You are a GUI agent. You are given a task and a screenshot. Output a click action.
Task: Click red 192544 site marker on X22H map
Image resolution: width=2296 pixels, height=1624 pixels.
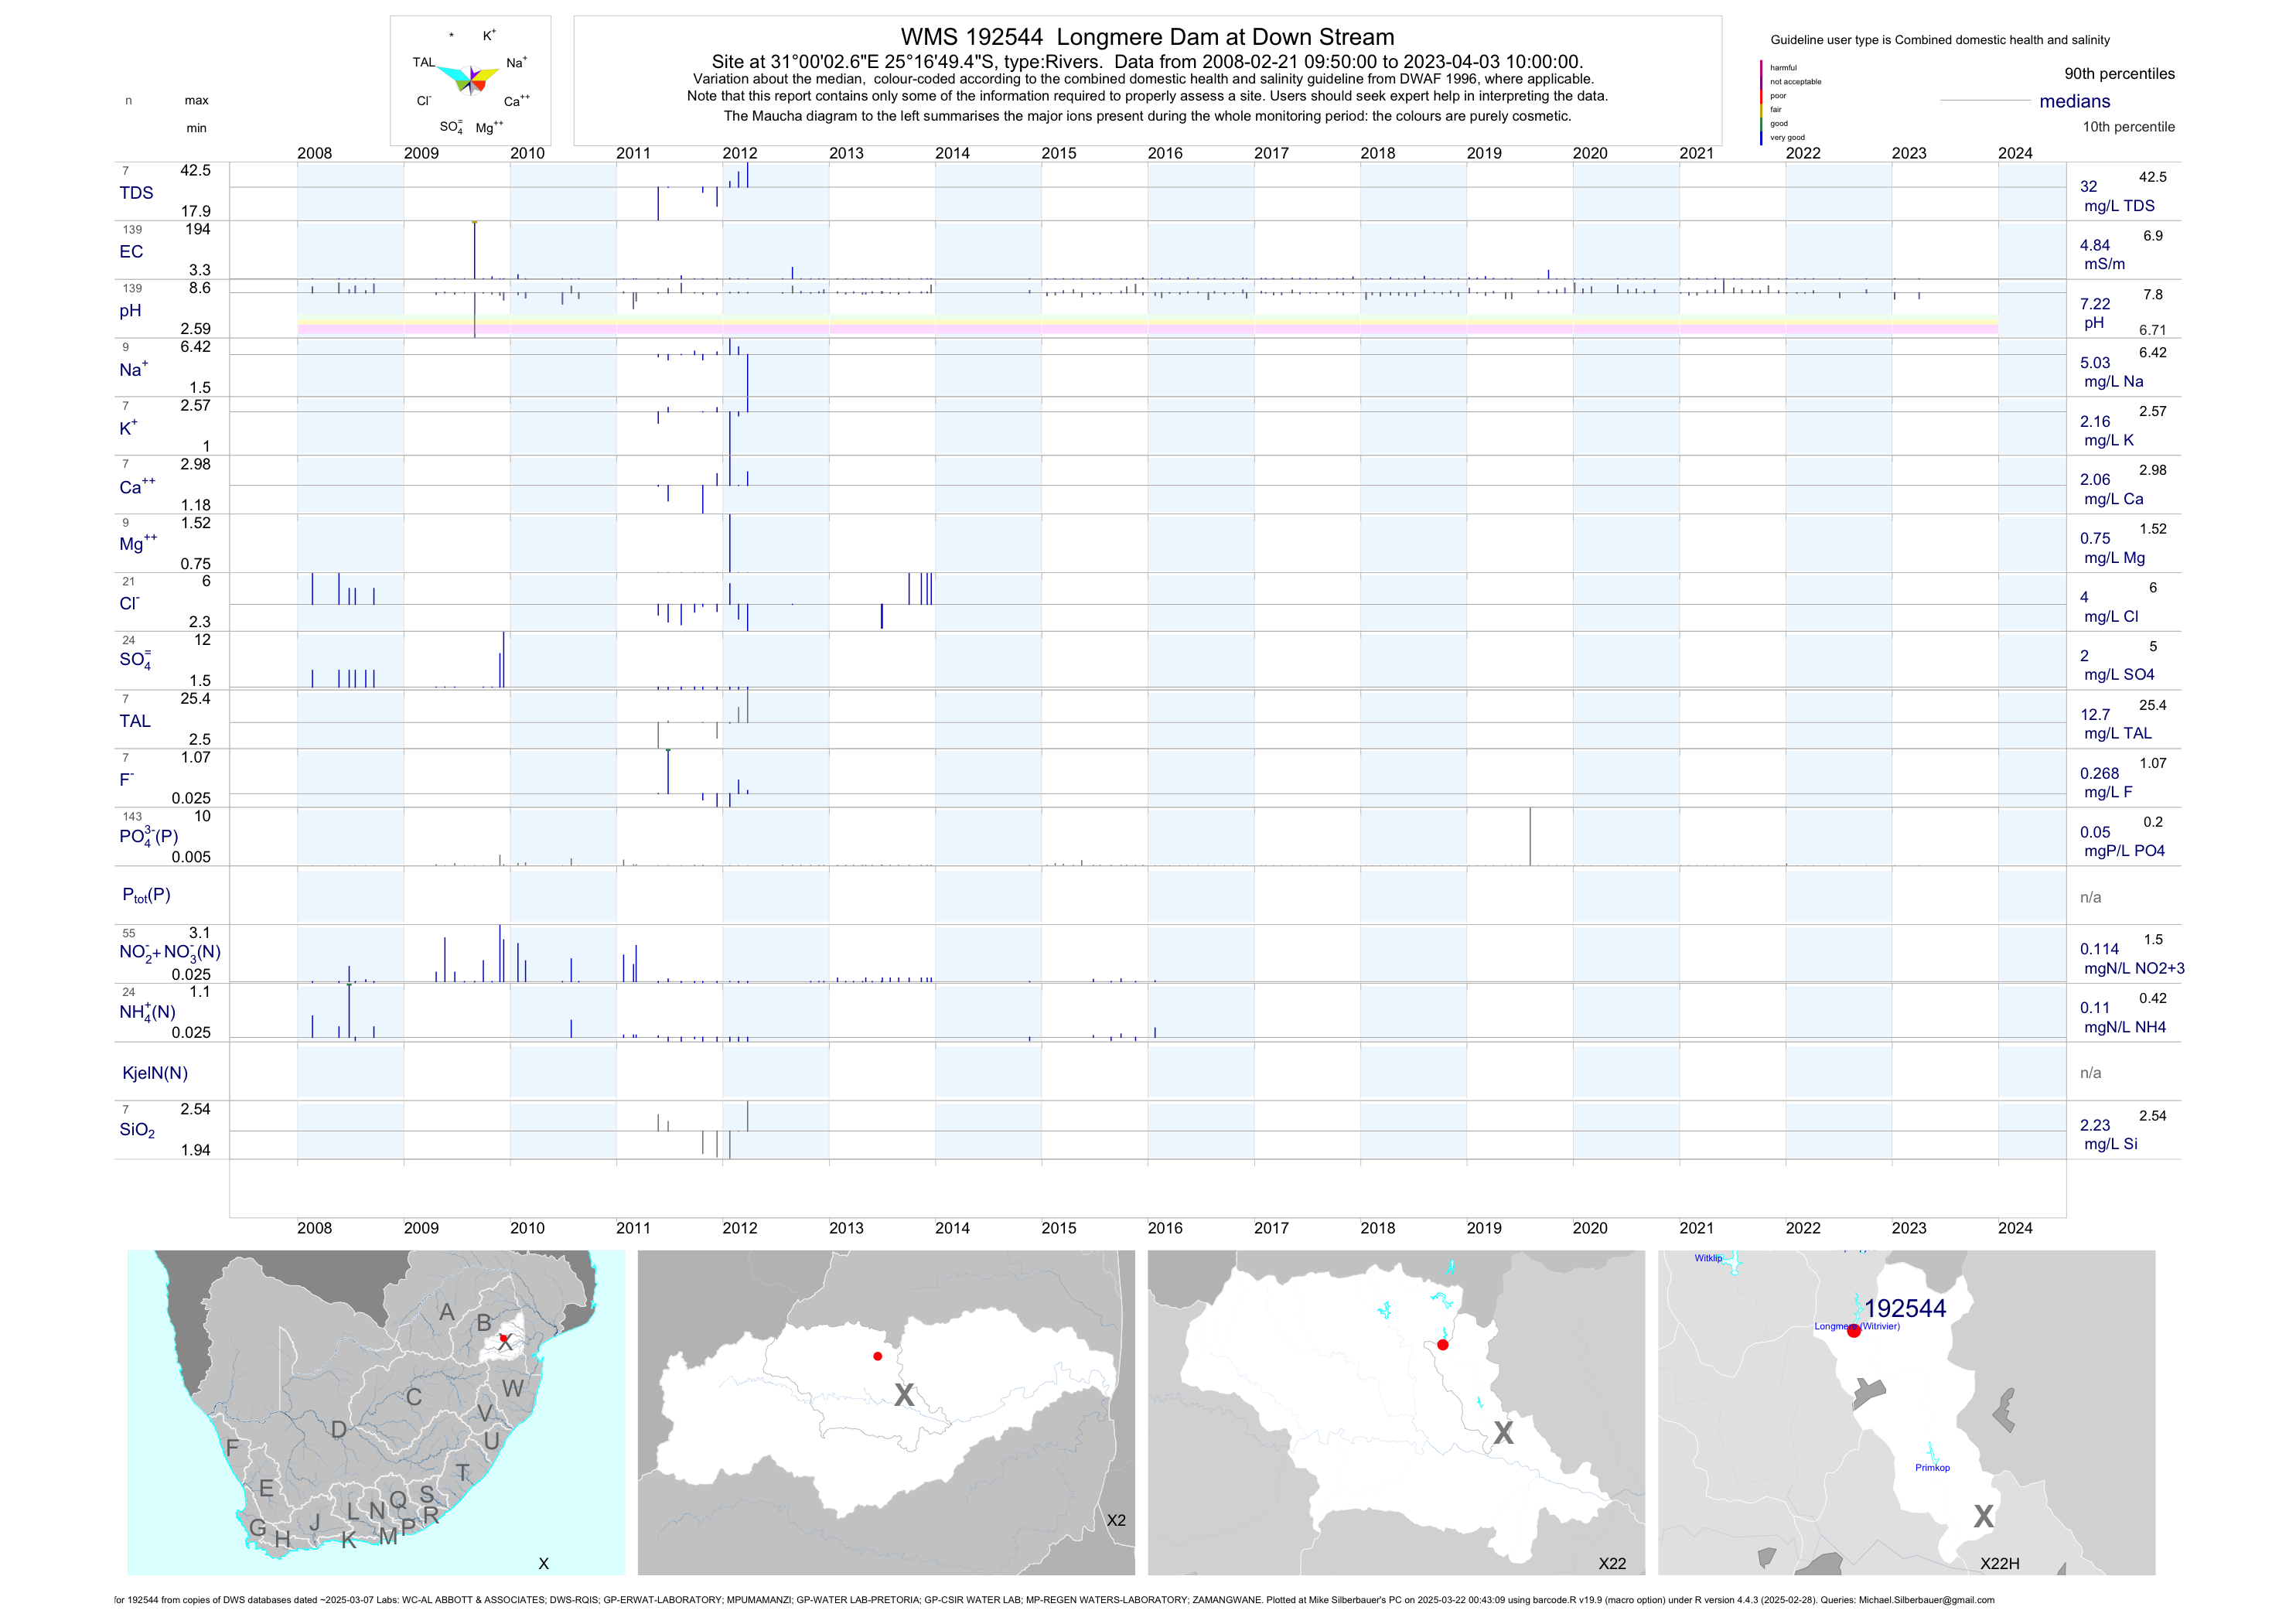click(1853, 1331)
